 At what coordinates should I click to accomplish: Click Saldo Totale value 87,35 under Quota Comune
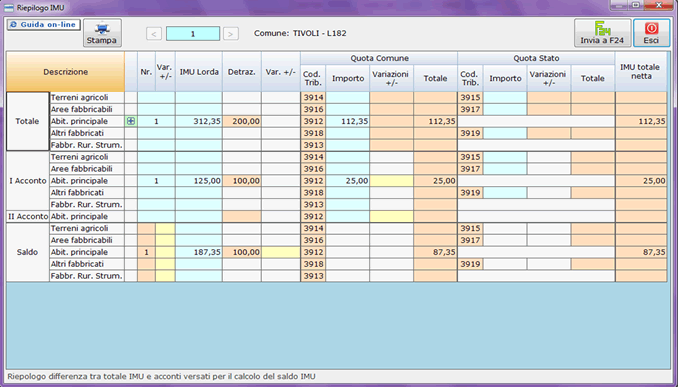coord(435,252)
